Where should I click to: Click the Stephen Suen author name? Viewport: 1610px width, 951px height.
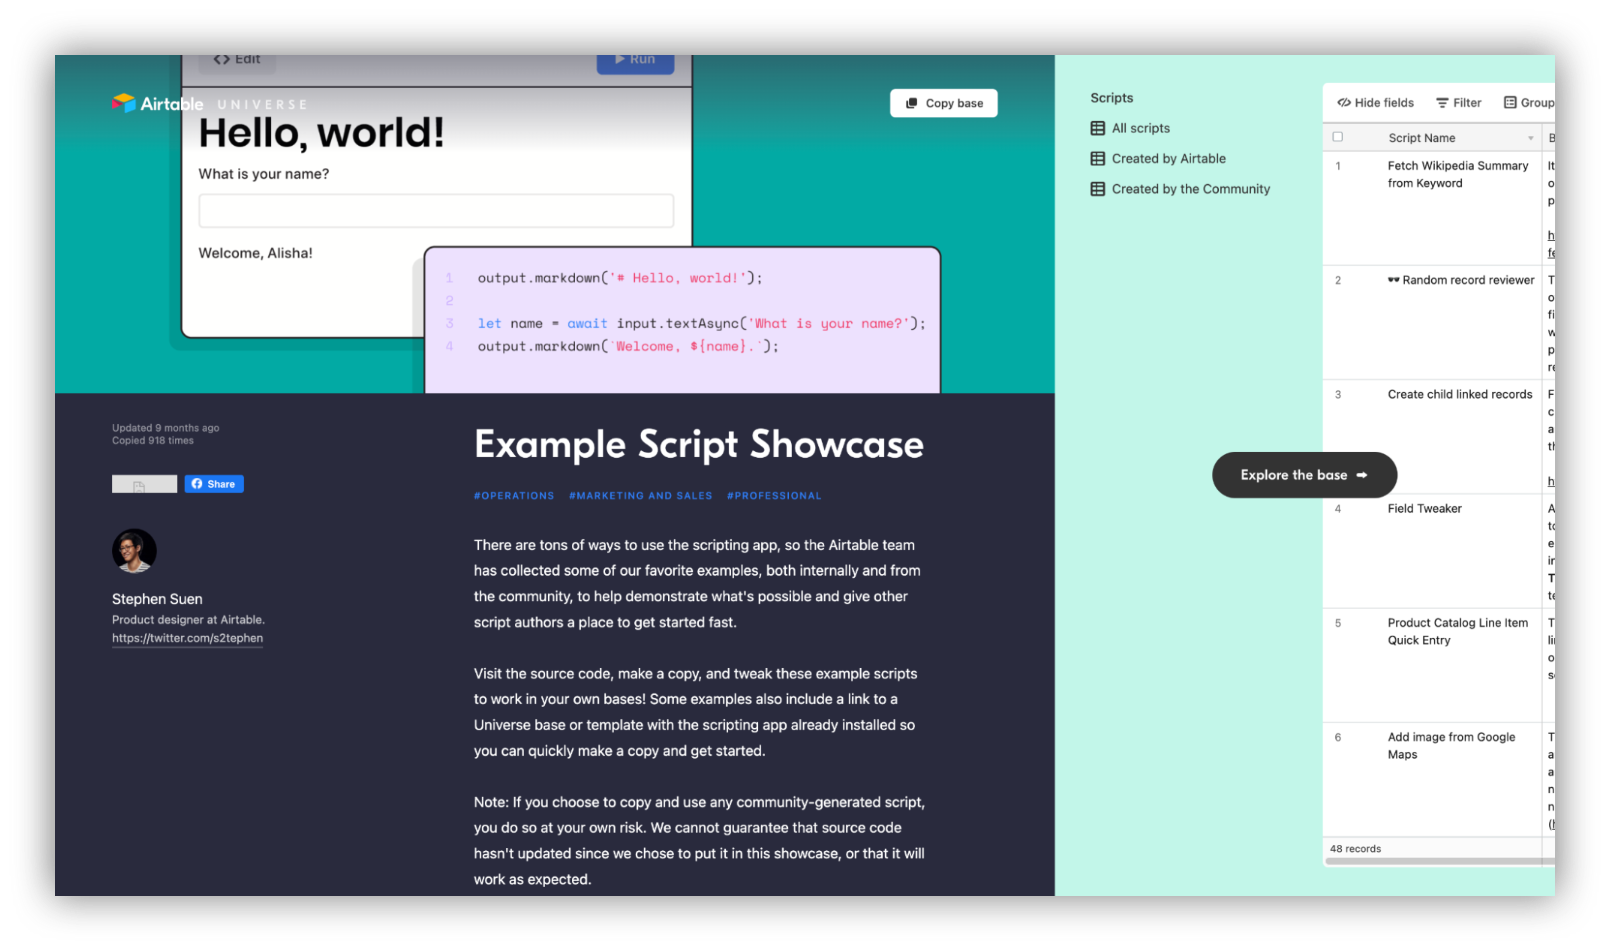click(x=157, y=599)
